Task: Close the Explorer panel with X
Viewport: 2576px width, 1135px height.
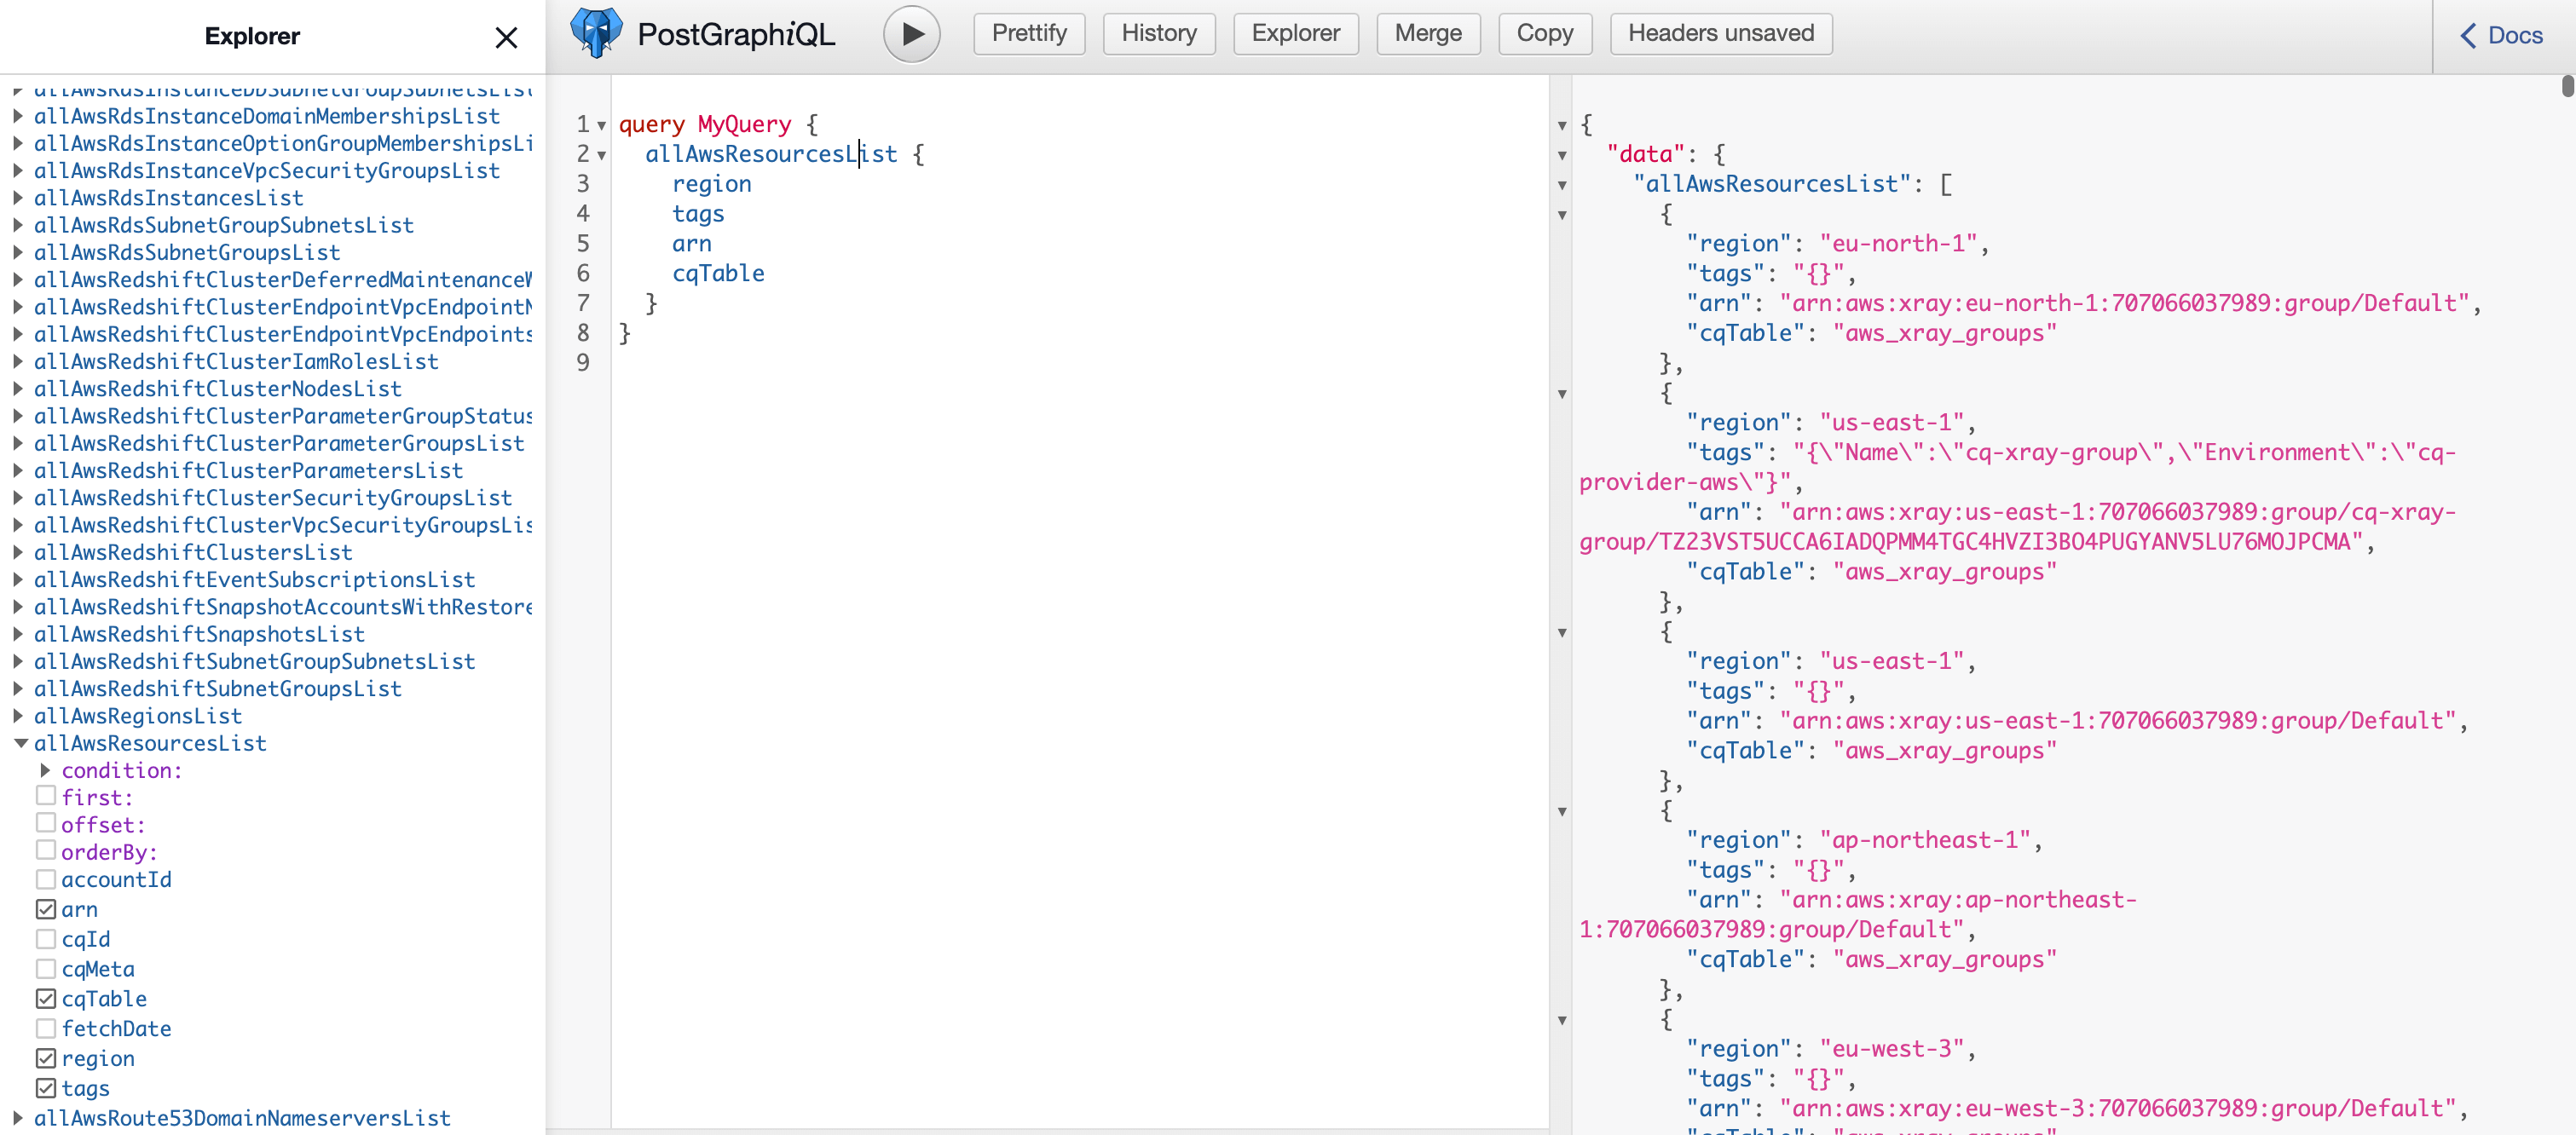Action: 506,38
